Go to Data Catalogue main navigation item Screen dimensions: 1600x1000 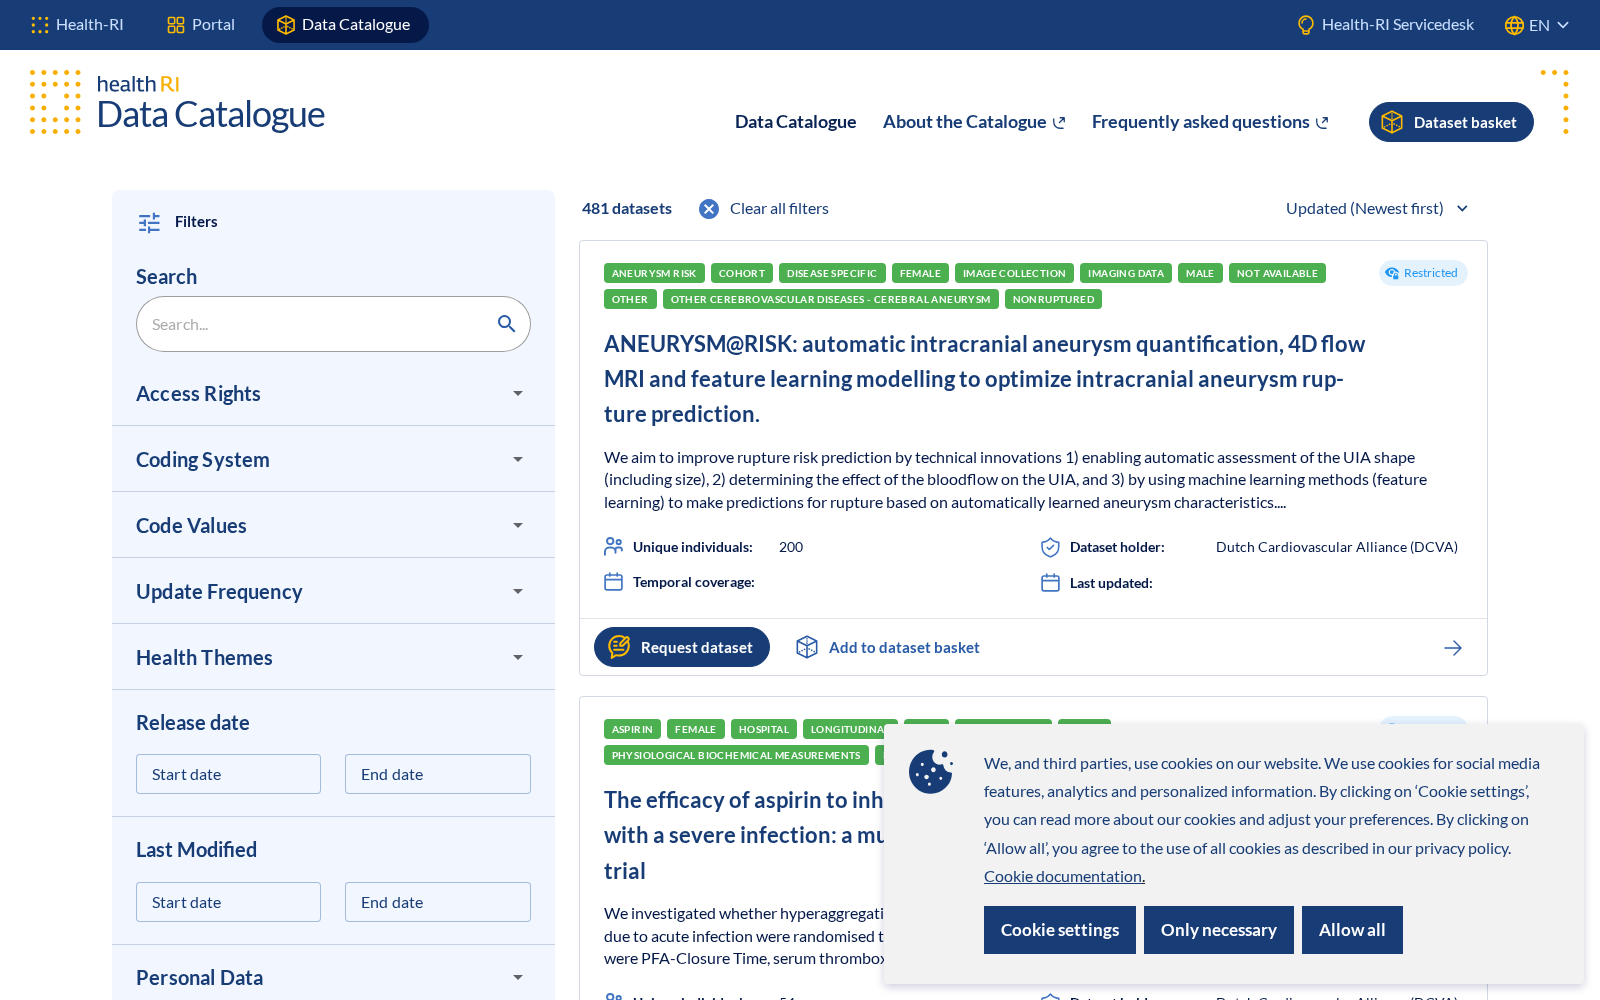coord(795,122)
